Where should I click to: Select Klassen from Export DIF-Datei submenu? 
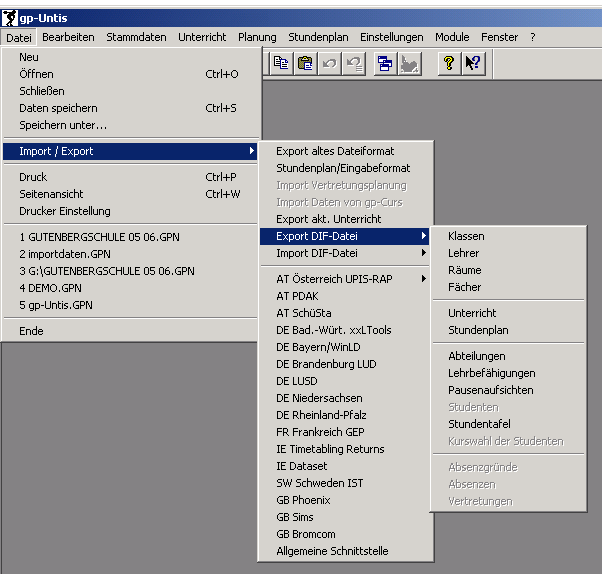click(x=466, y=236)
